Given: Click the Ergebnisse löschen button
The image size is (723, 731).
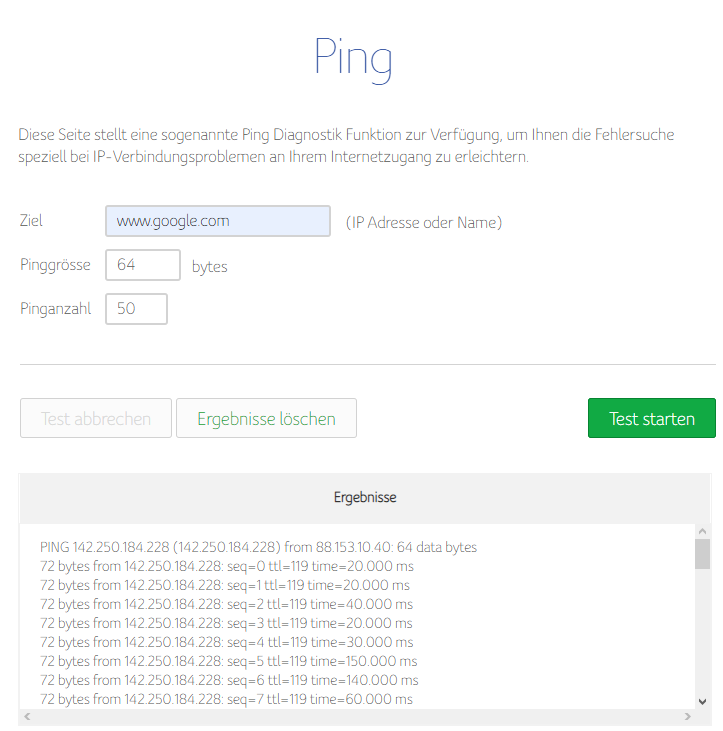Looking at the screenshot, I should (x=266, y=419).
